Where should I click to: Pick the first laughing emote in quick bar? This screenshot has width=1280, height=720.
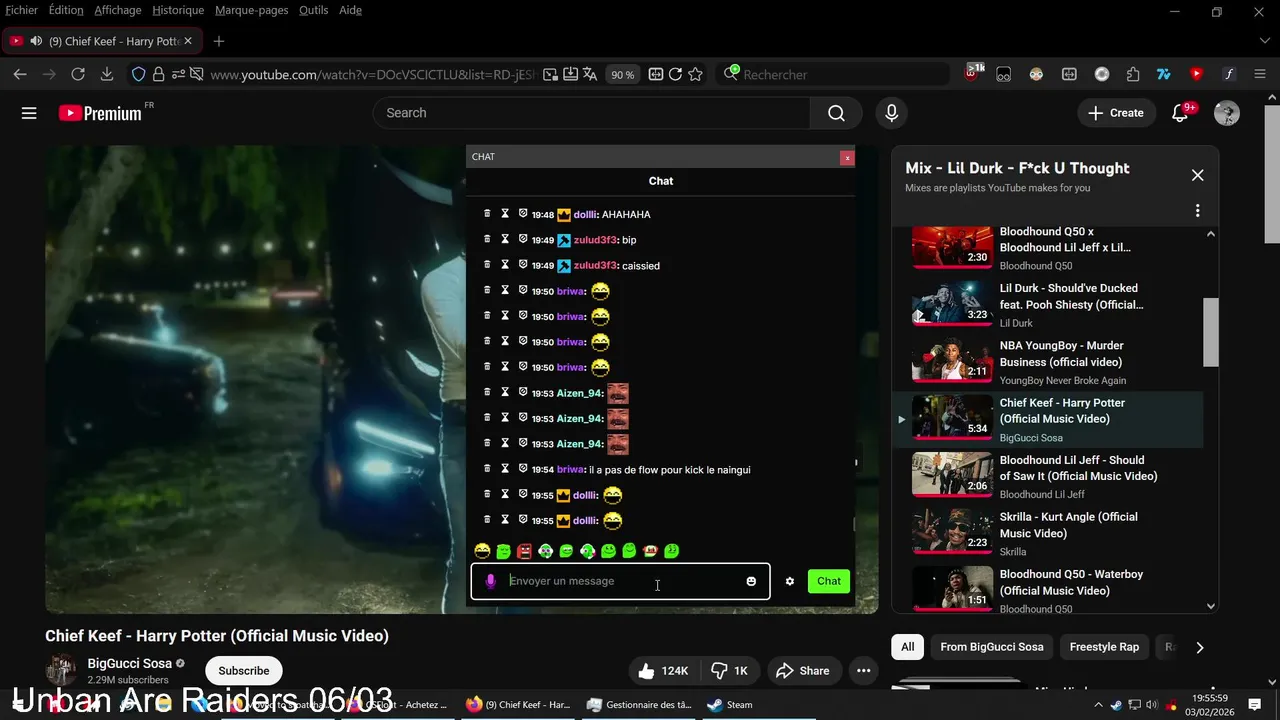(x=482, y=551)
